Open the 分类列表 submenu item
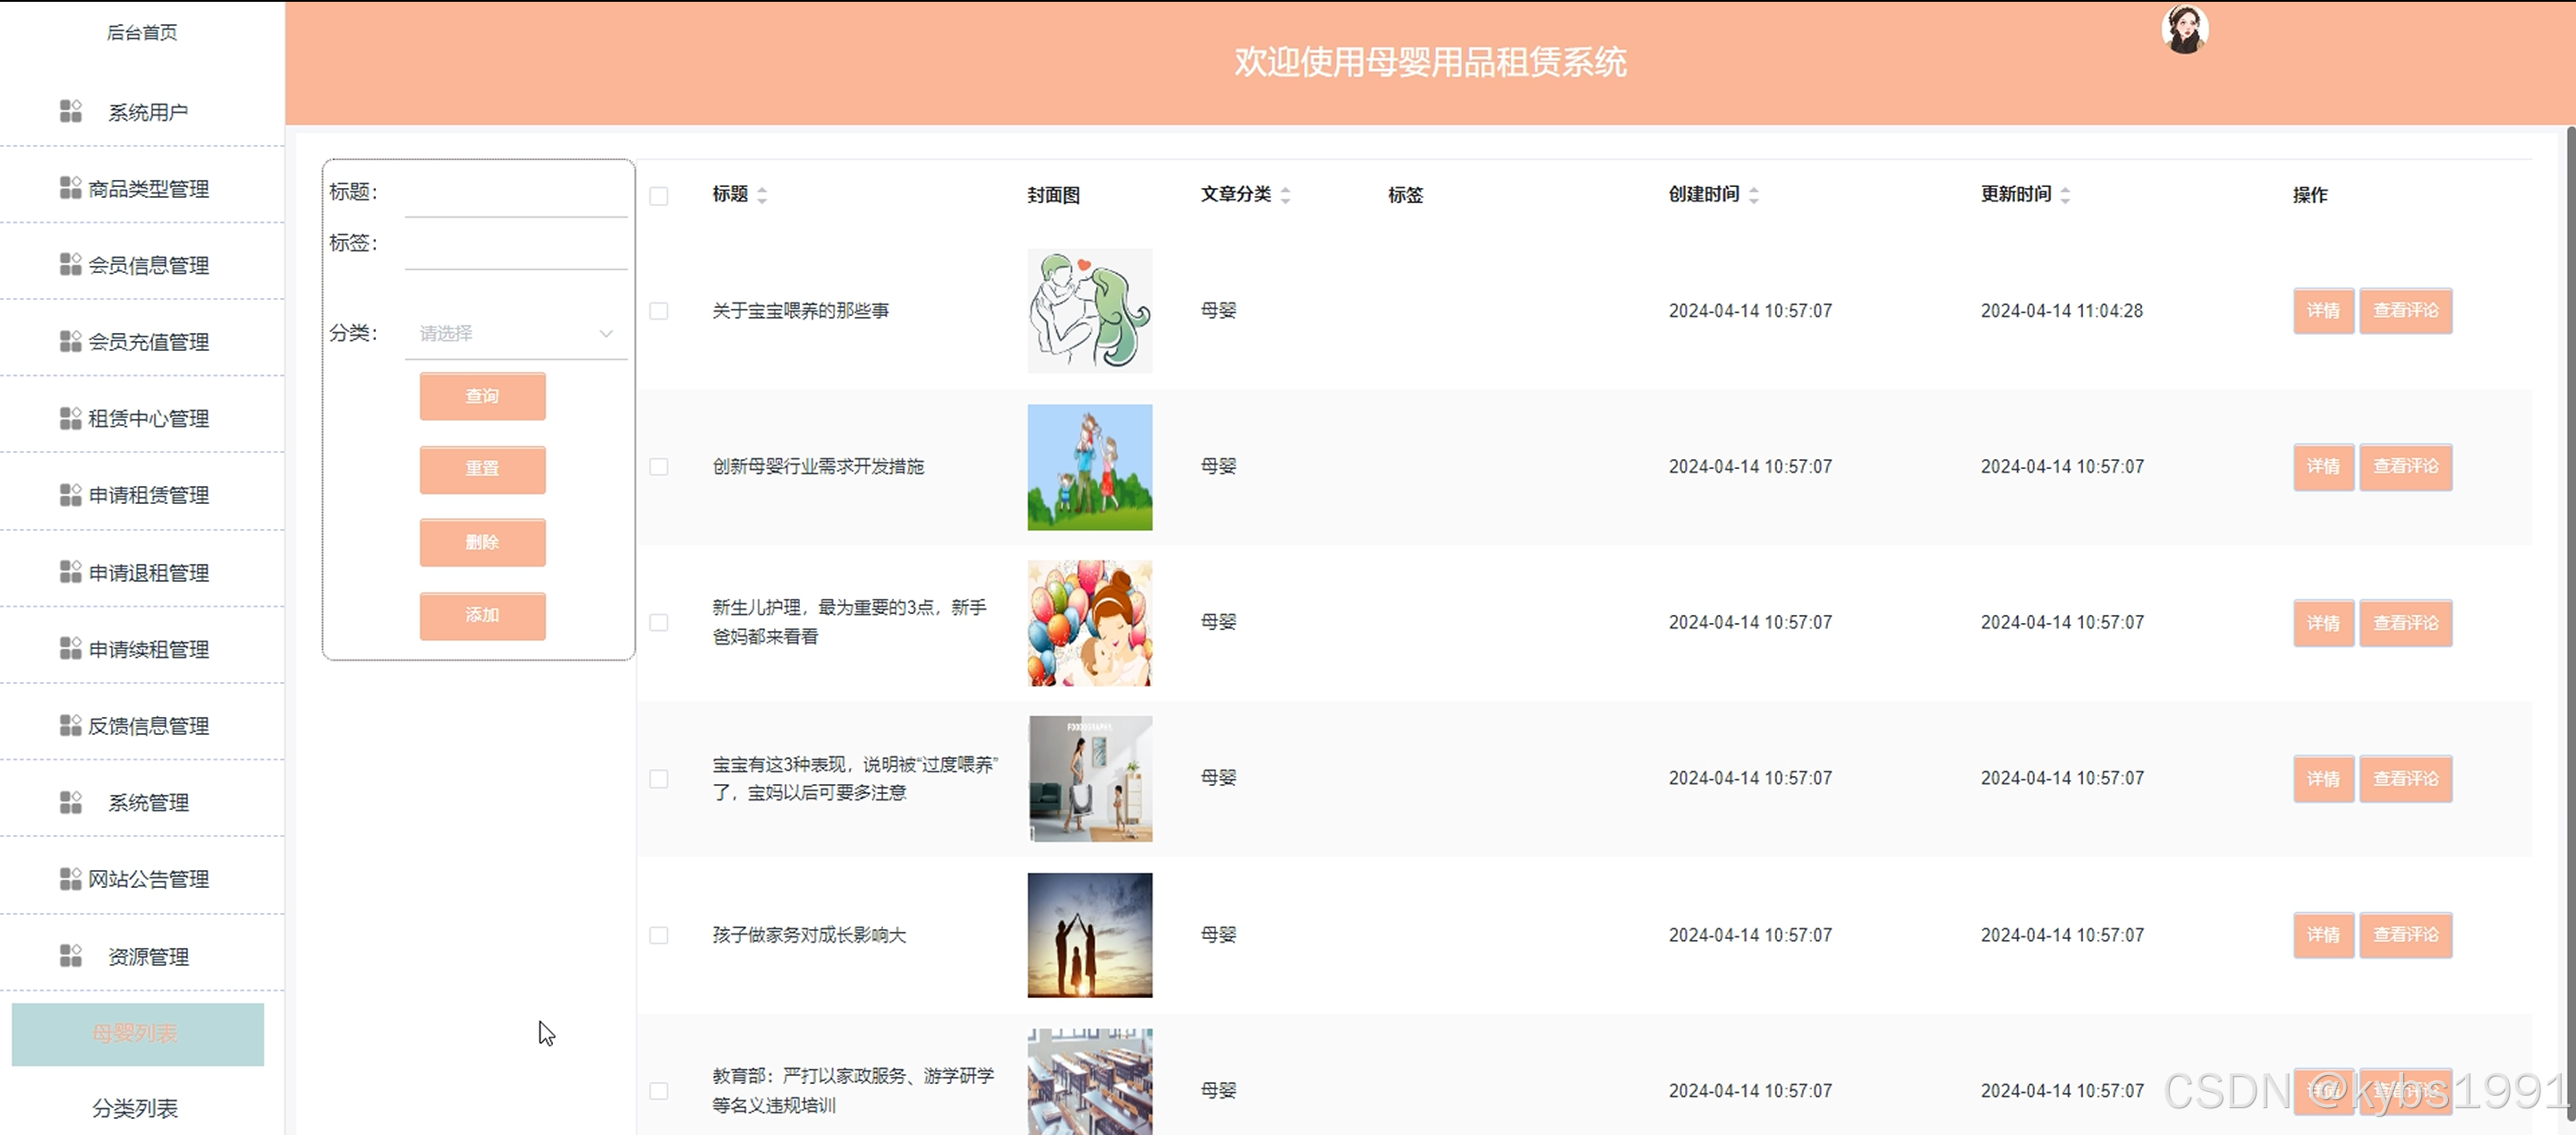The width and height of the screenshot is (2576, 1135). tap(135, 1108)
